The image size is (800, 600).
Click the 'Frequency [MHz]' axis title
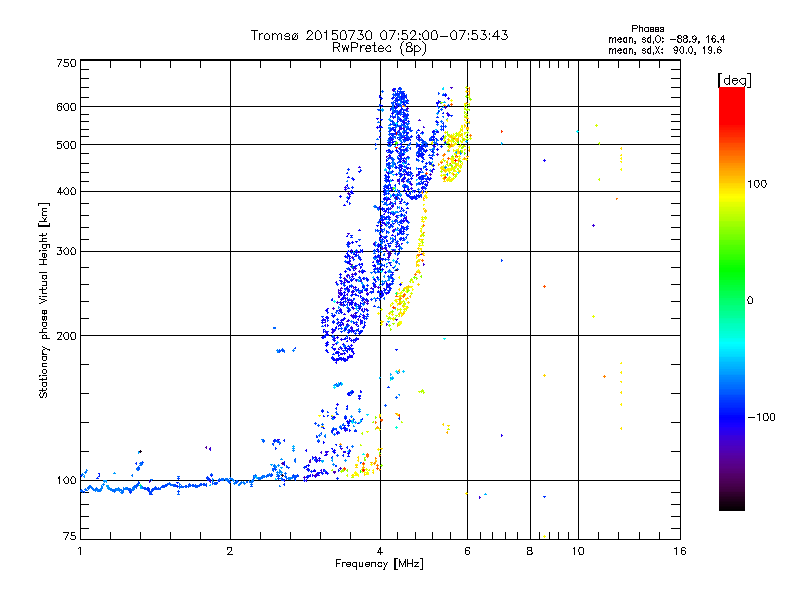(x=379, y=564)
